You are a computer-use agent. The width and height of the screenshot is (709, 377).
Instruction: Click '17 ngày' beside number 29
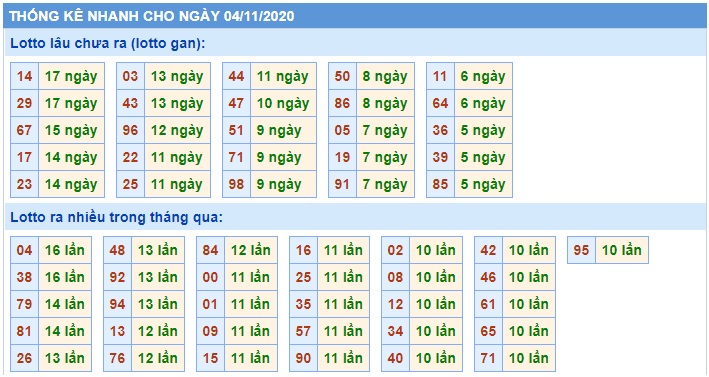coord(71,104)
